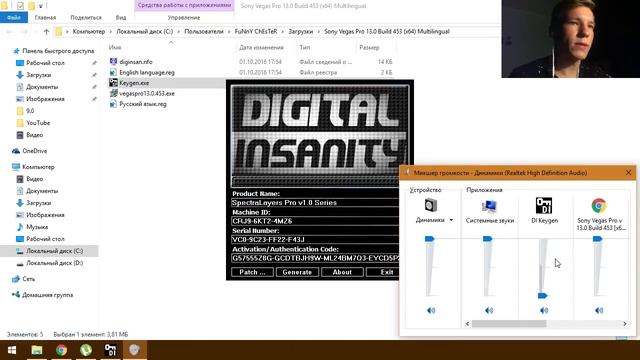Close the volume mixer window
Screen dimensions: 640x360
point(629,173)
